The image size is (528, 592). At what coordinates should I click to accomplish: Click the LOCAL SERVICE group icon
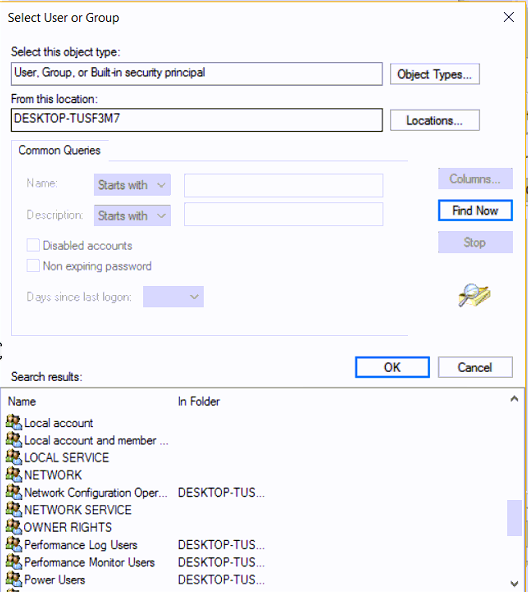tap(14, 457)
